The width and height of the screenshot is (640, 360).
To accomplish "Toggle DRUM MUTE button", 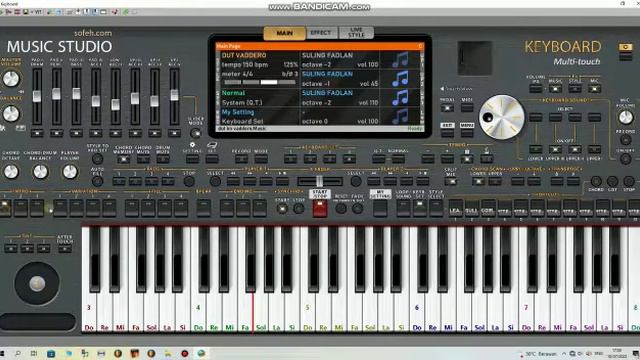I will click(163, 159).
